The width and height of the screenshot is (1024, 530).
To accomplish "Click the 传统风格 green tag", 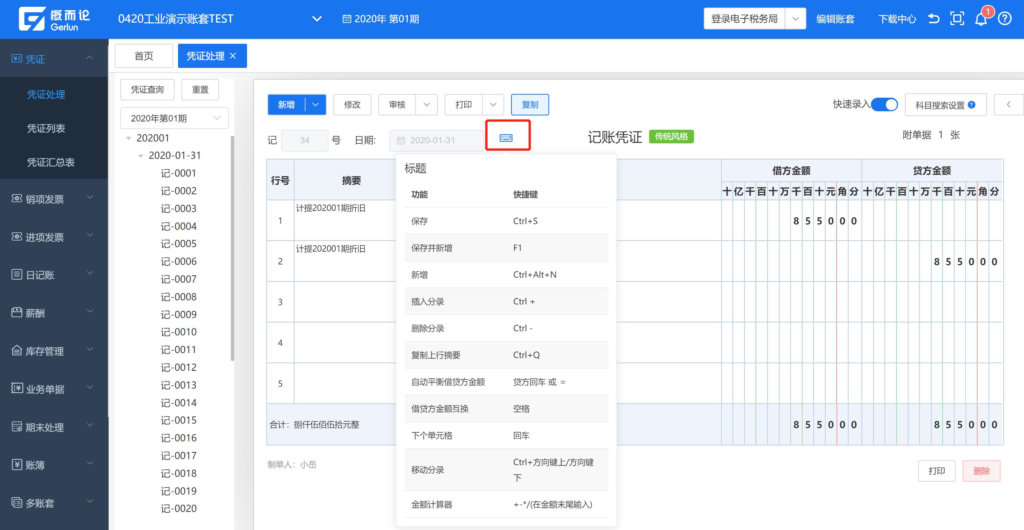I will [671, 136].
